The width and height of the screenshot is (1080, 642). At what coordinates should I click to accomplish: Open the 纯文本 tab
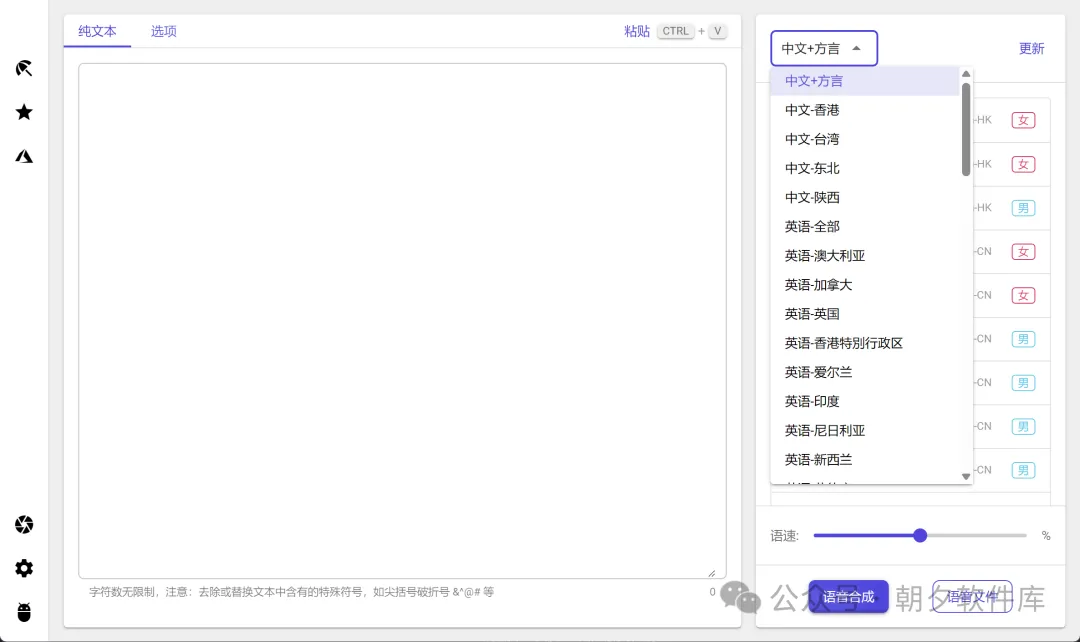click(97, 31)
